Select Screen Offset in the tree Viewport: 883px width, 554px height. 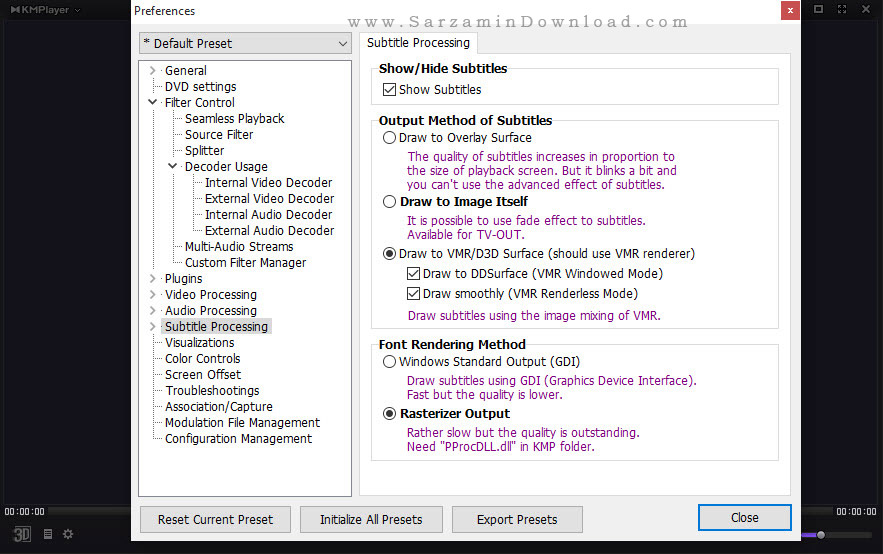(203, 374)
